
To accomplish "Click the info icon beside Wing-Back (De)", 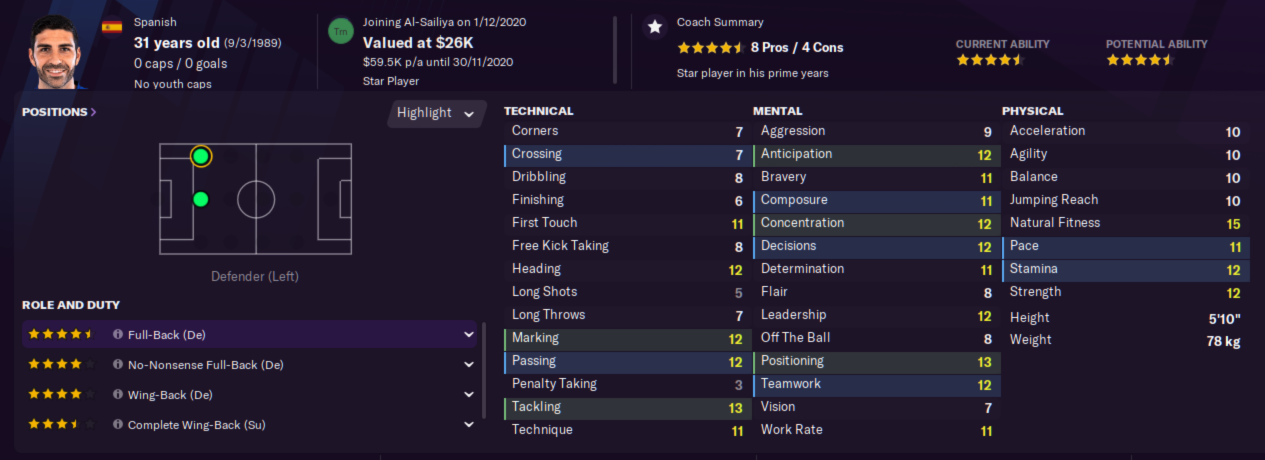I will (x=118, y=395).
